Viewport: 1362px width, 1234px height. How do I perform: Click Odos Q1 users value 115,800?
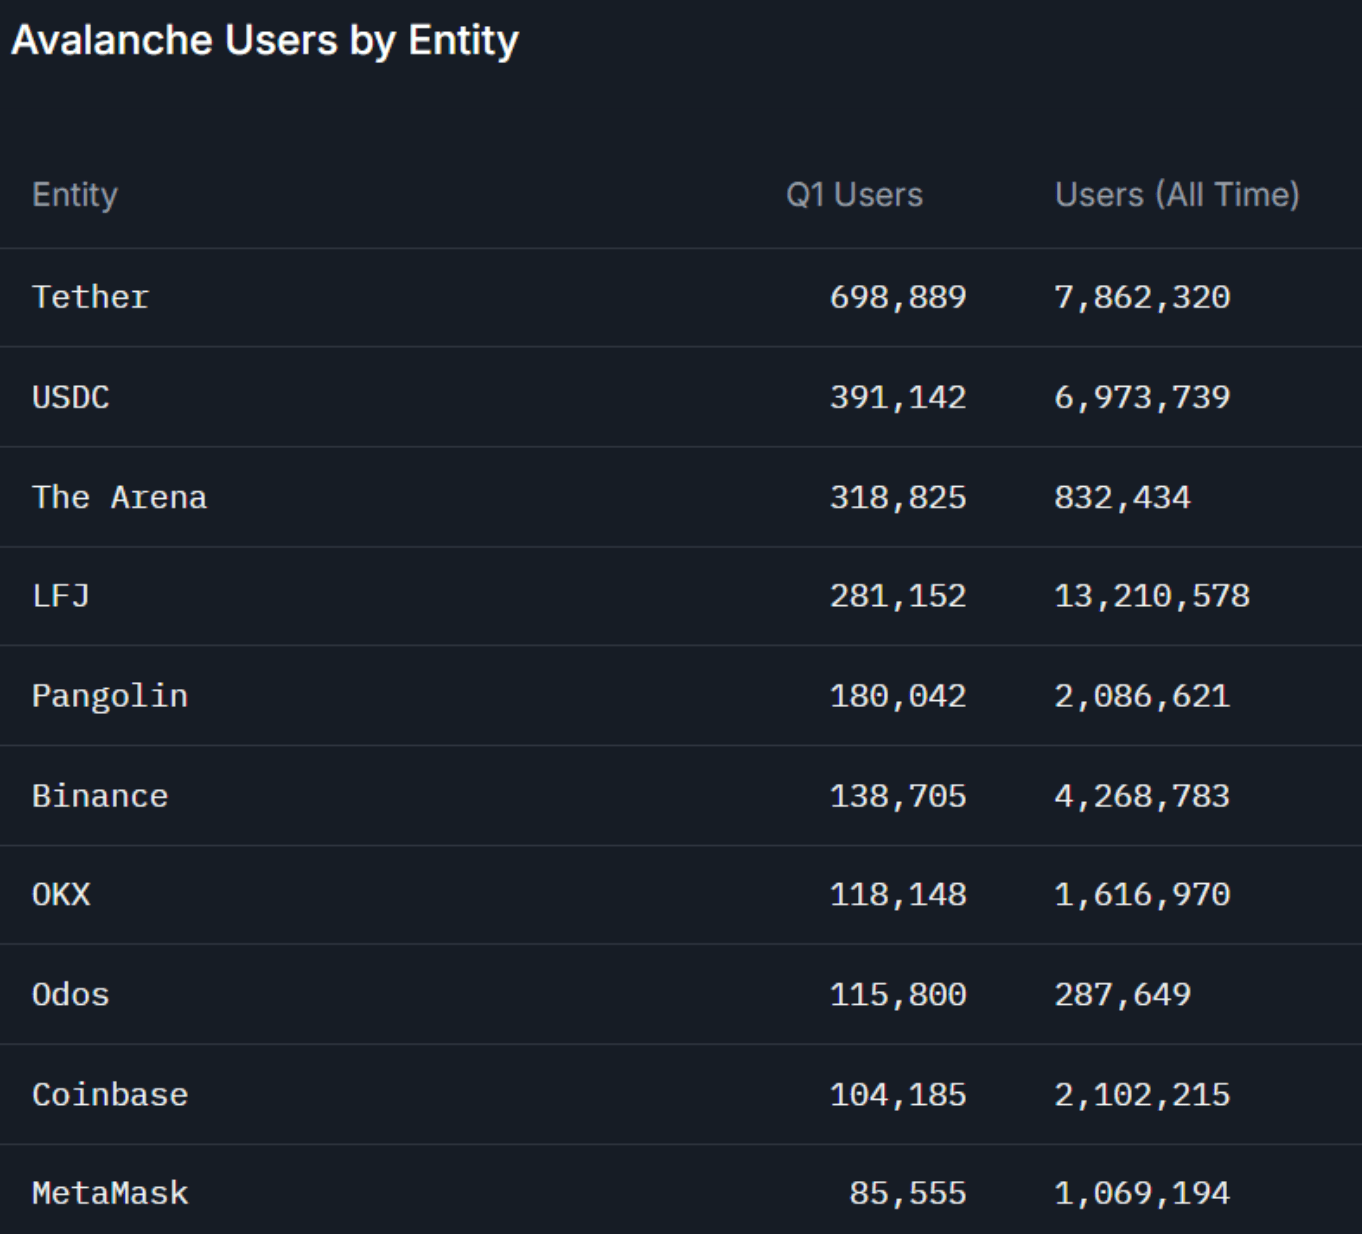point(898,995)
